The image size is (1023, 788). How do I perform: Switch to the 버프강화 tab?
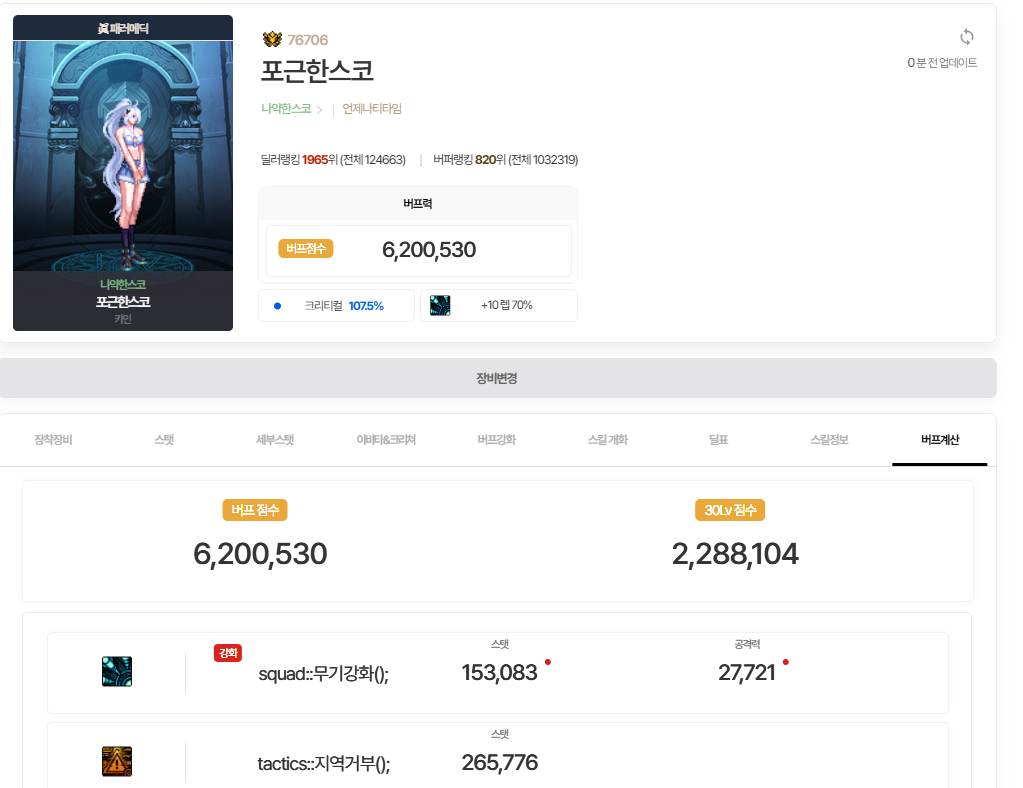pyautogui.click(x=497, y=440)
